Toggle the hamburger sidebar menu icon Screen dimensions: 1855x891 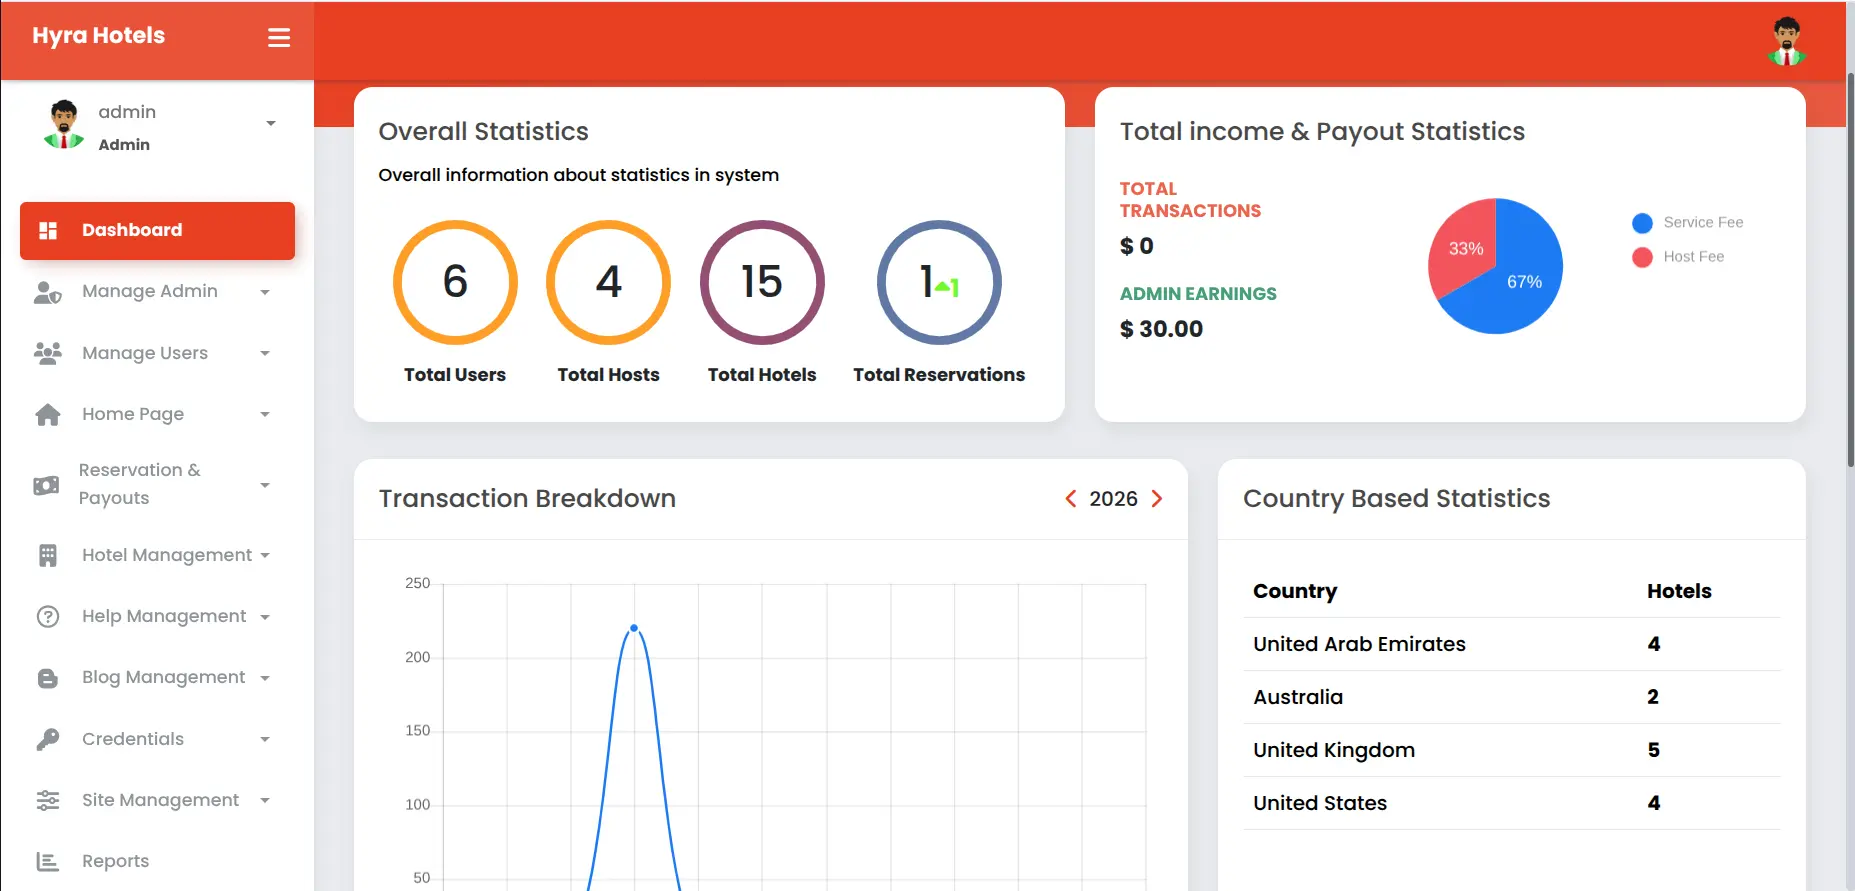pos(279,38)
